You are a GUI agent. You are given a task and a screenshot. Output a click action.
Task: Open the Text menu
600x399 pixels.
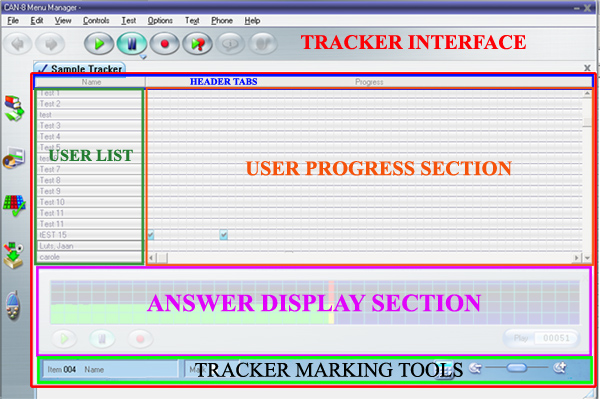192,21
